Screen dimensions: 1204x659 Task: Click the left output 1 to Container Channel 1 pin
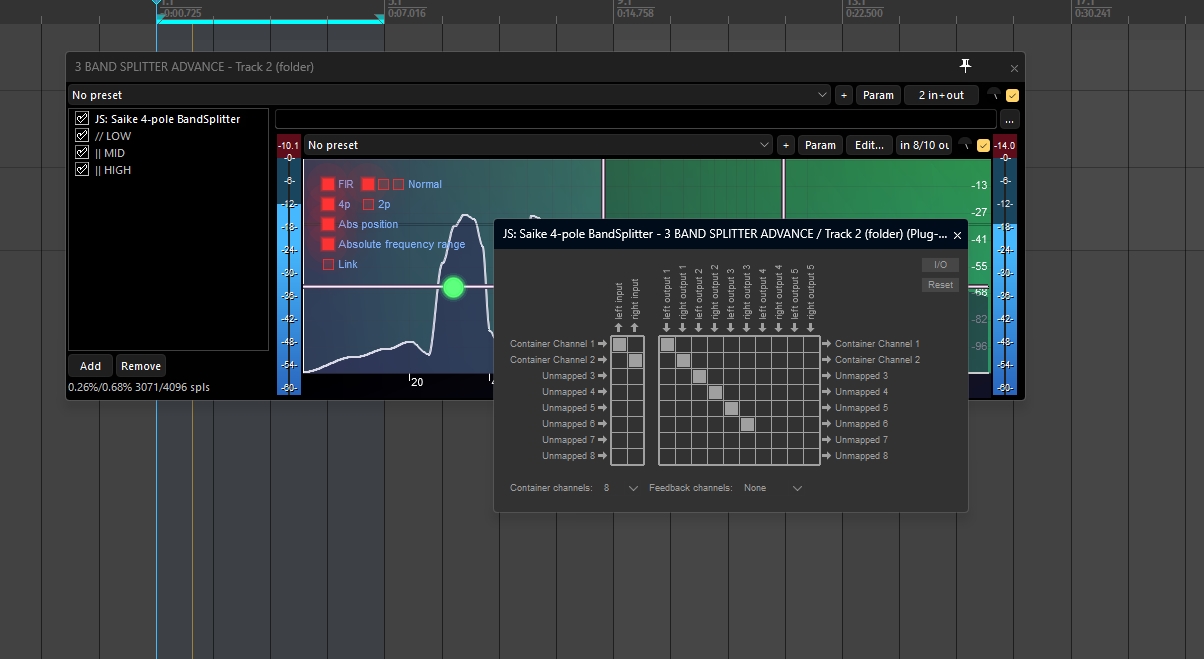coord(667,344)
